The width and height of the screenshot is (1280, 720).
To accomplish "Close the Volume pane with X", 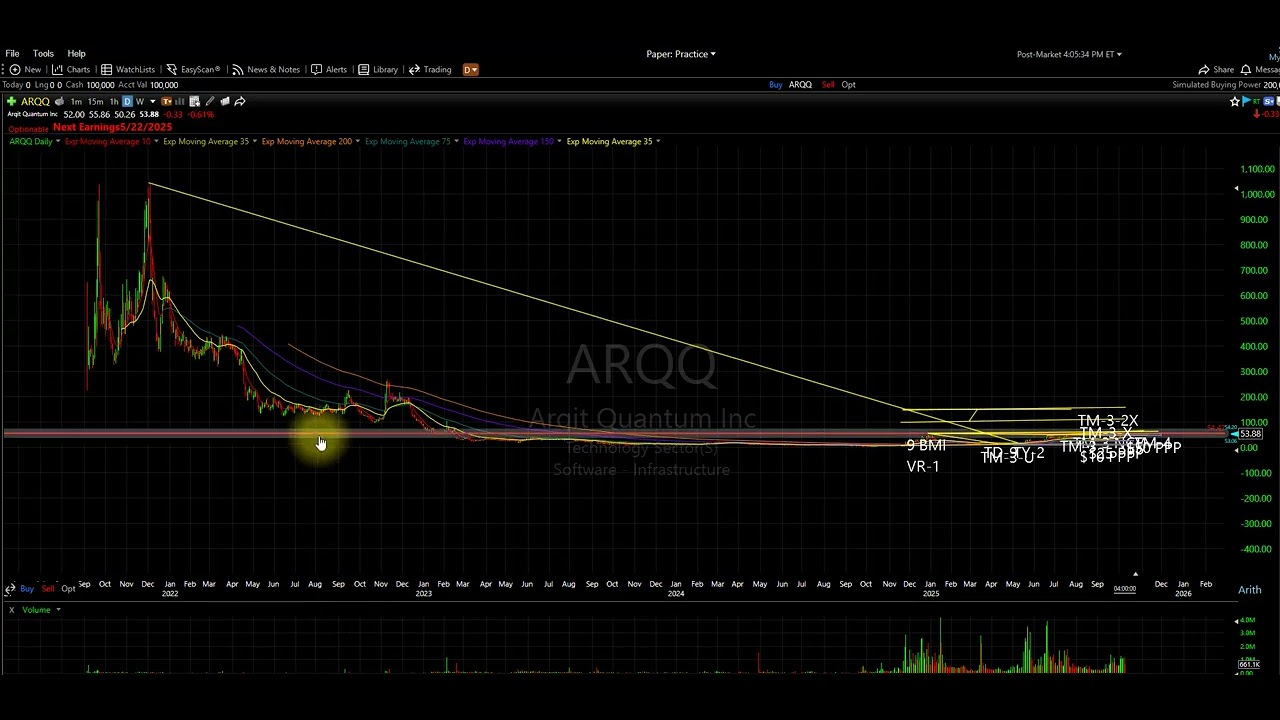I will 11,610.
